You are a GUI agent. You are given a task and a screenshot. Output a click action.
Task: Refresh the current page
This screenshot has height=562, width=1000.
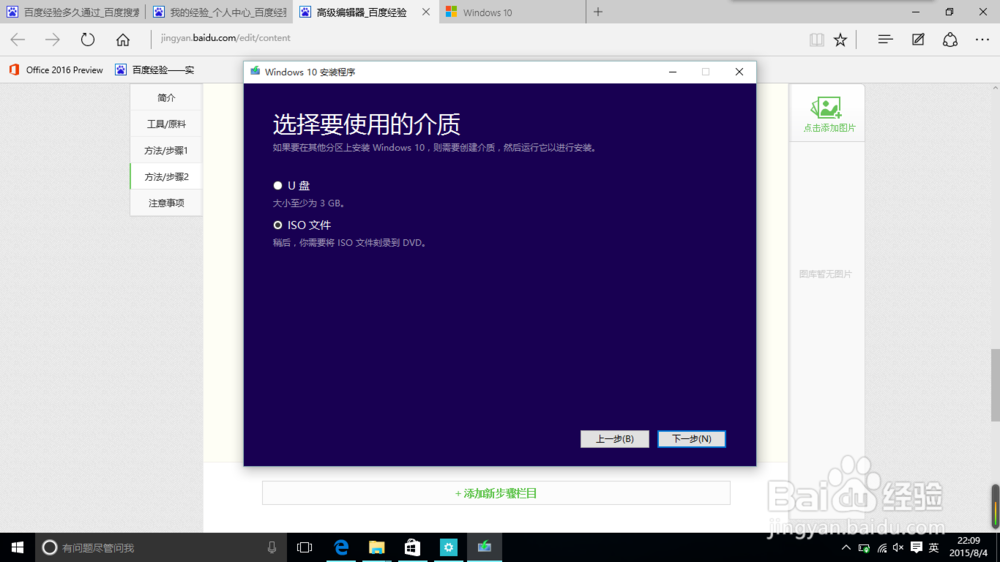[x=87, y=40]
